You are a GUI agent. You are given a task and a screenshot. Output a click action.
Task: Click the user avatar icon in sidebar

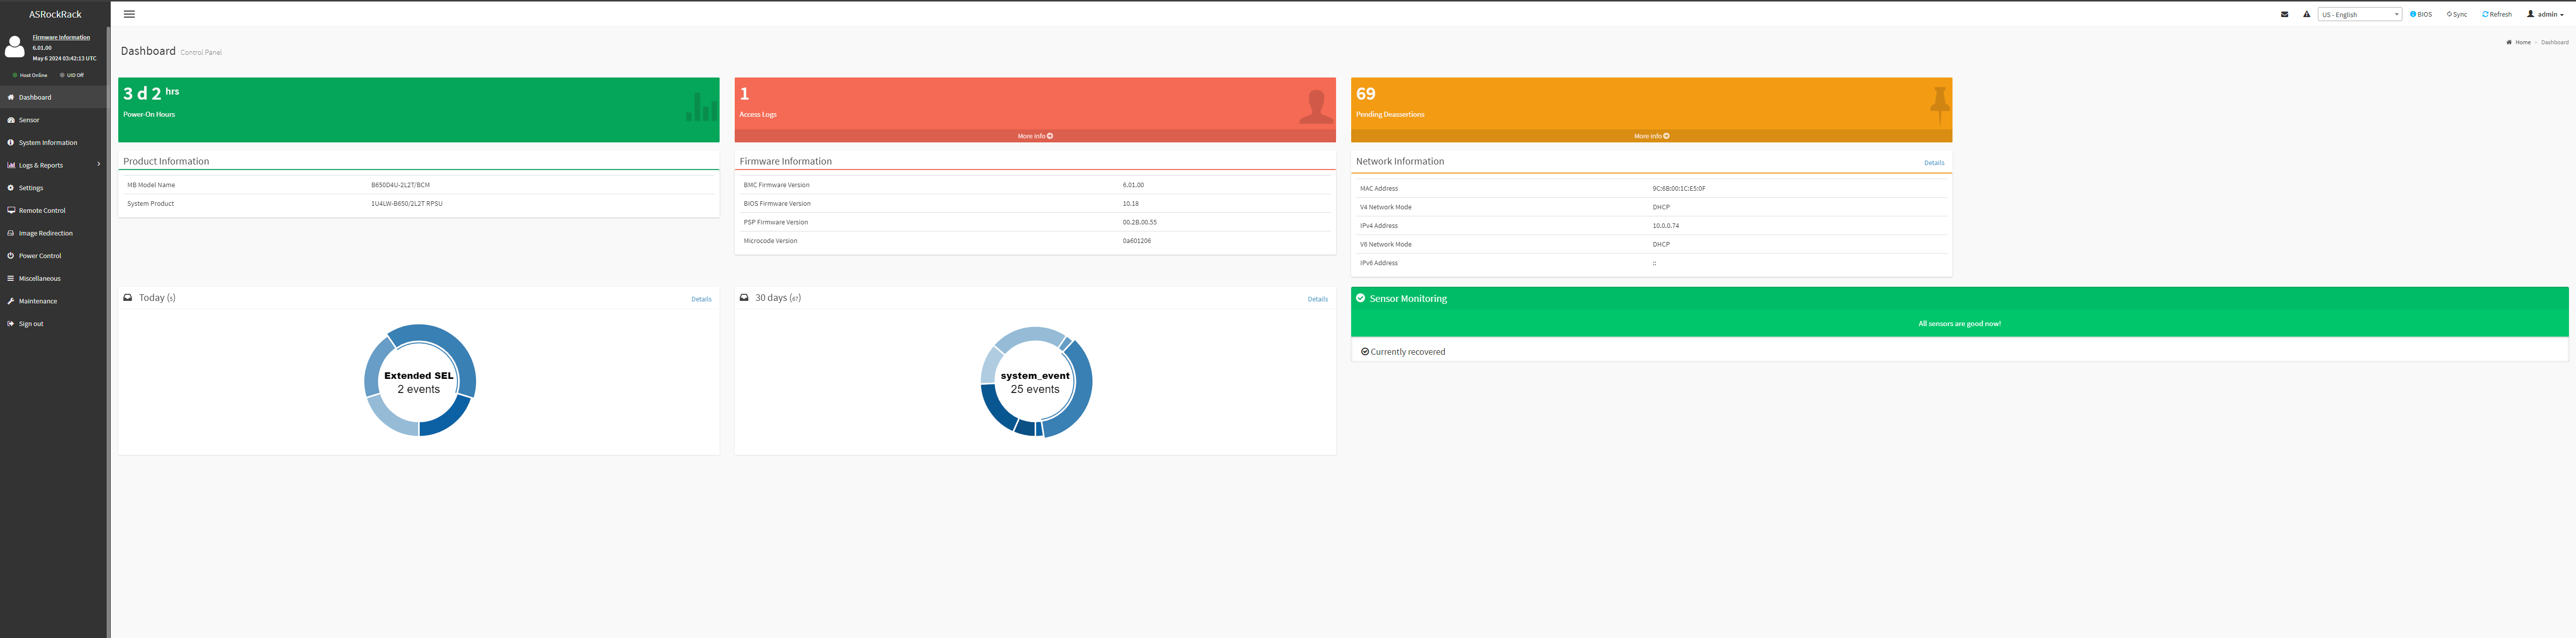point(15,46)
